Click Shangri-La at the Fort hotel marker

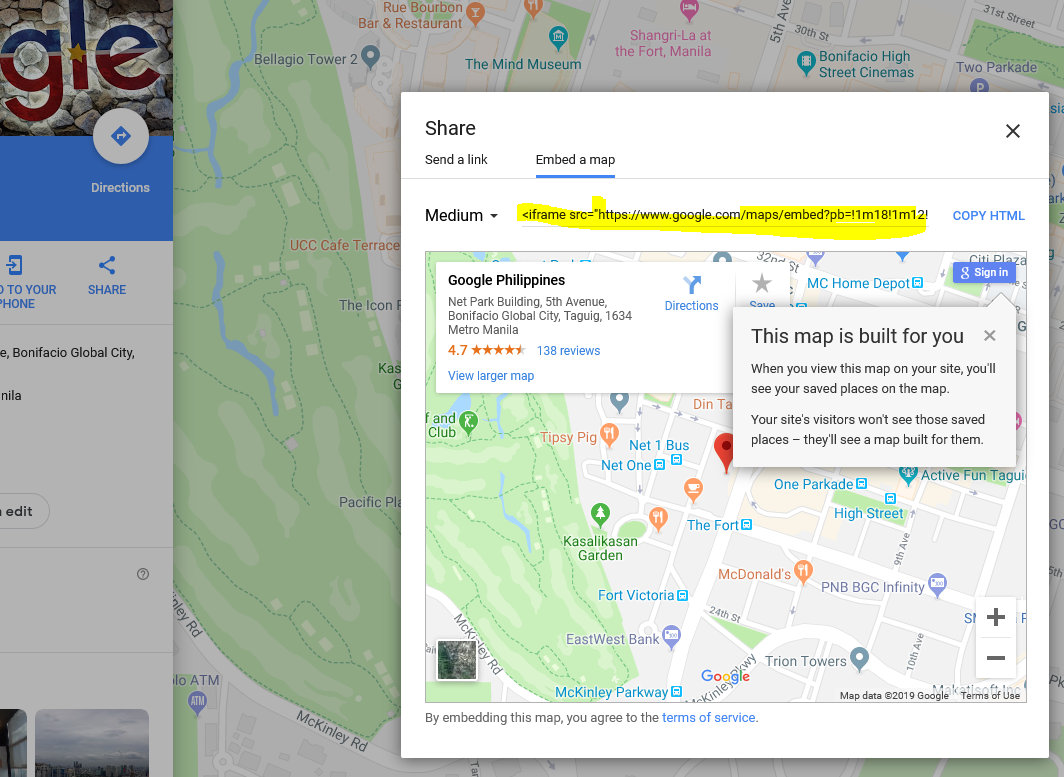[689, 10]
